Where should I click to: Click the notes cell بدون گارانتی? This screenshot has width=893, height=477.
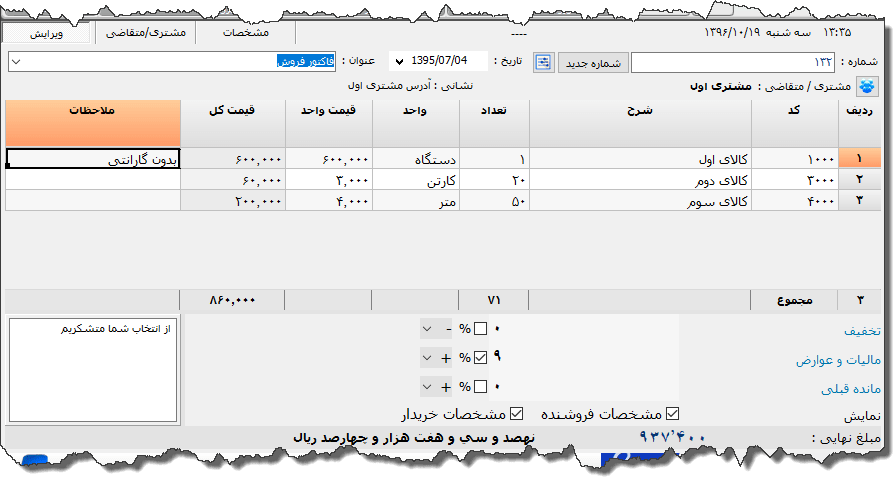[93, 159]
